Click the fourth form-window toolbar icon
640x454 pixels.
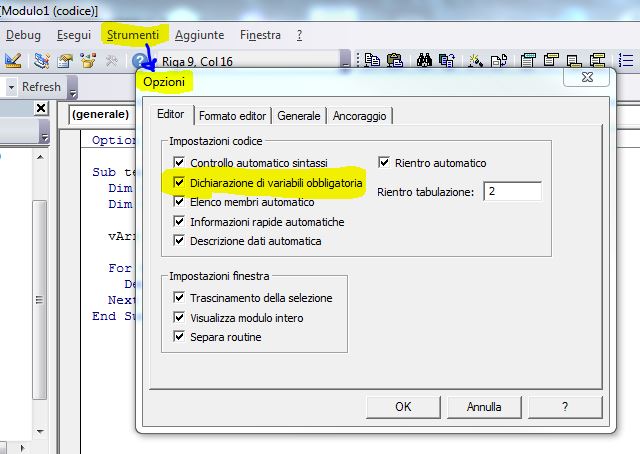[x=597, y=60]
